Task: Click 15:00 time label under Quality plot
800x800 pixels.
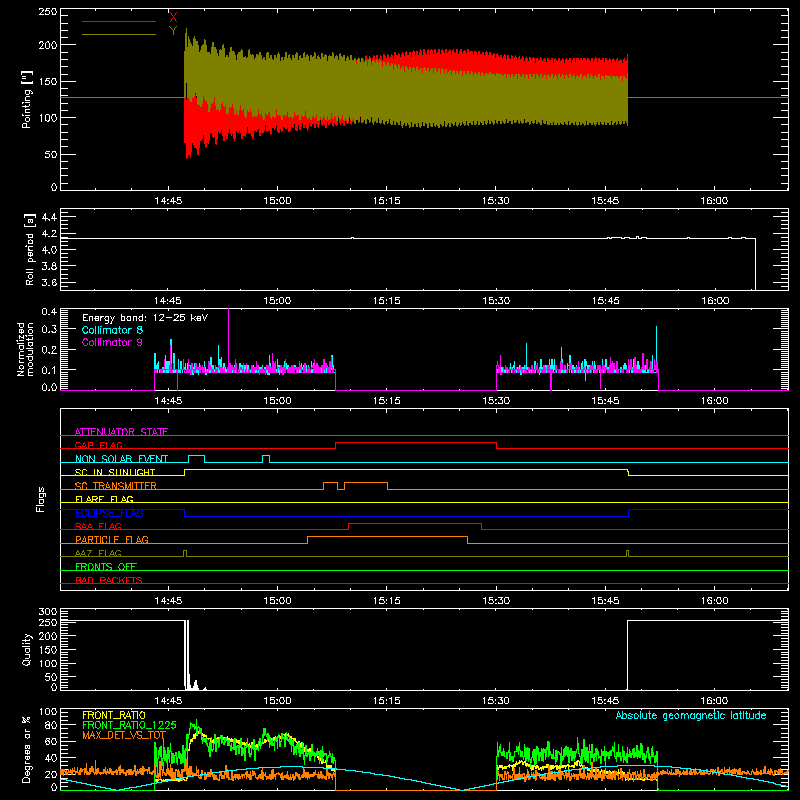Action: pos(277,701)
